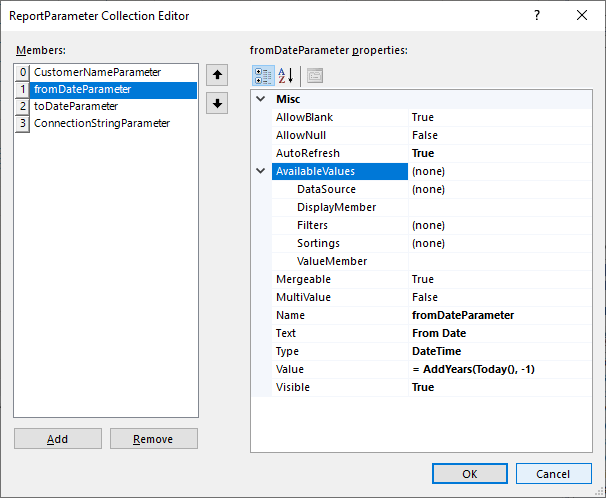This screenshot has width=606, height=498.
Task: Collapse the Misc category
Action: point(261,99)
